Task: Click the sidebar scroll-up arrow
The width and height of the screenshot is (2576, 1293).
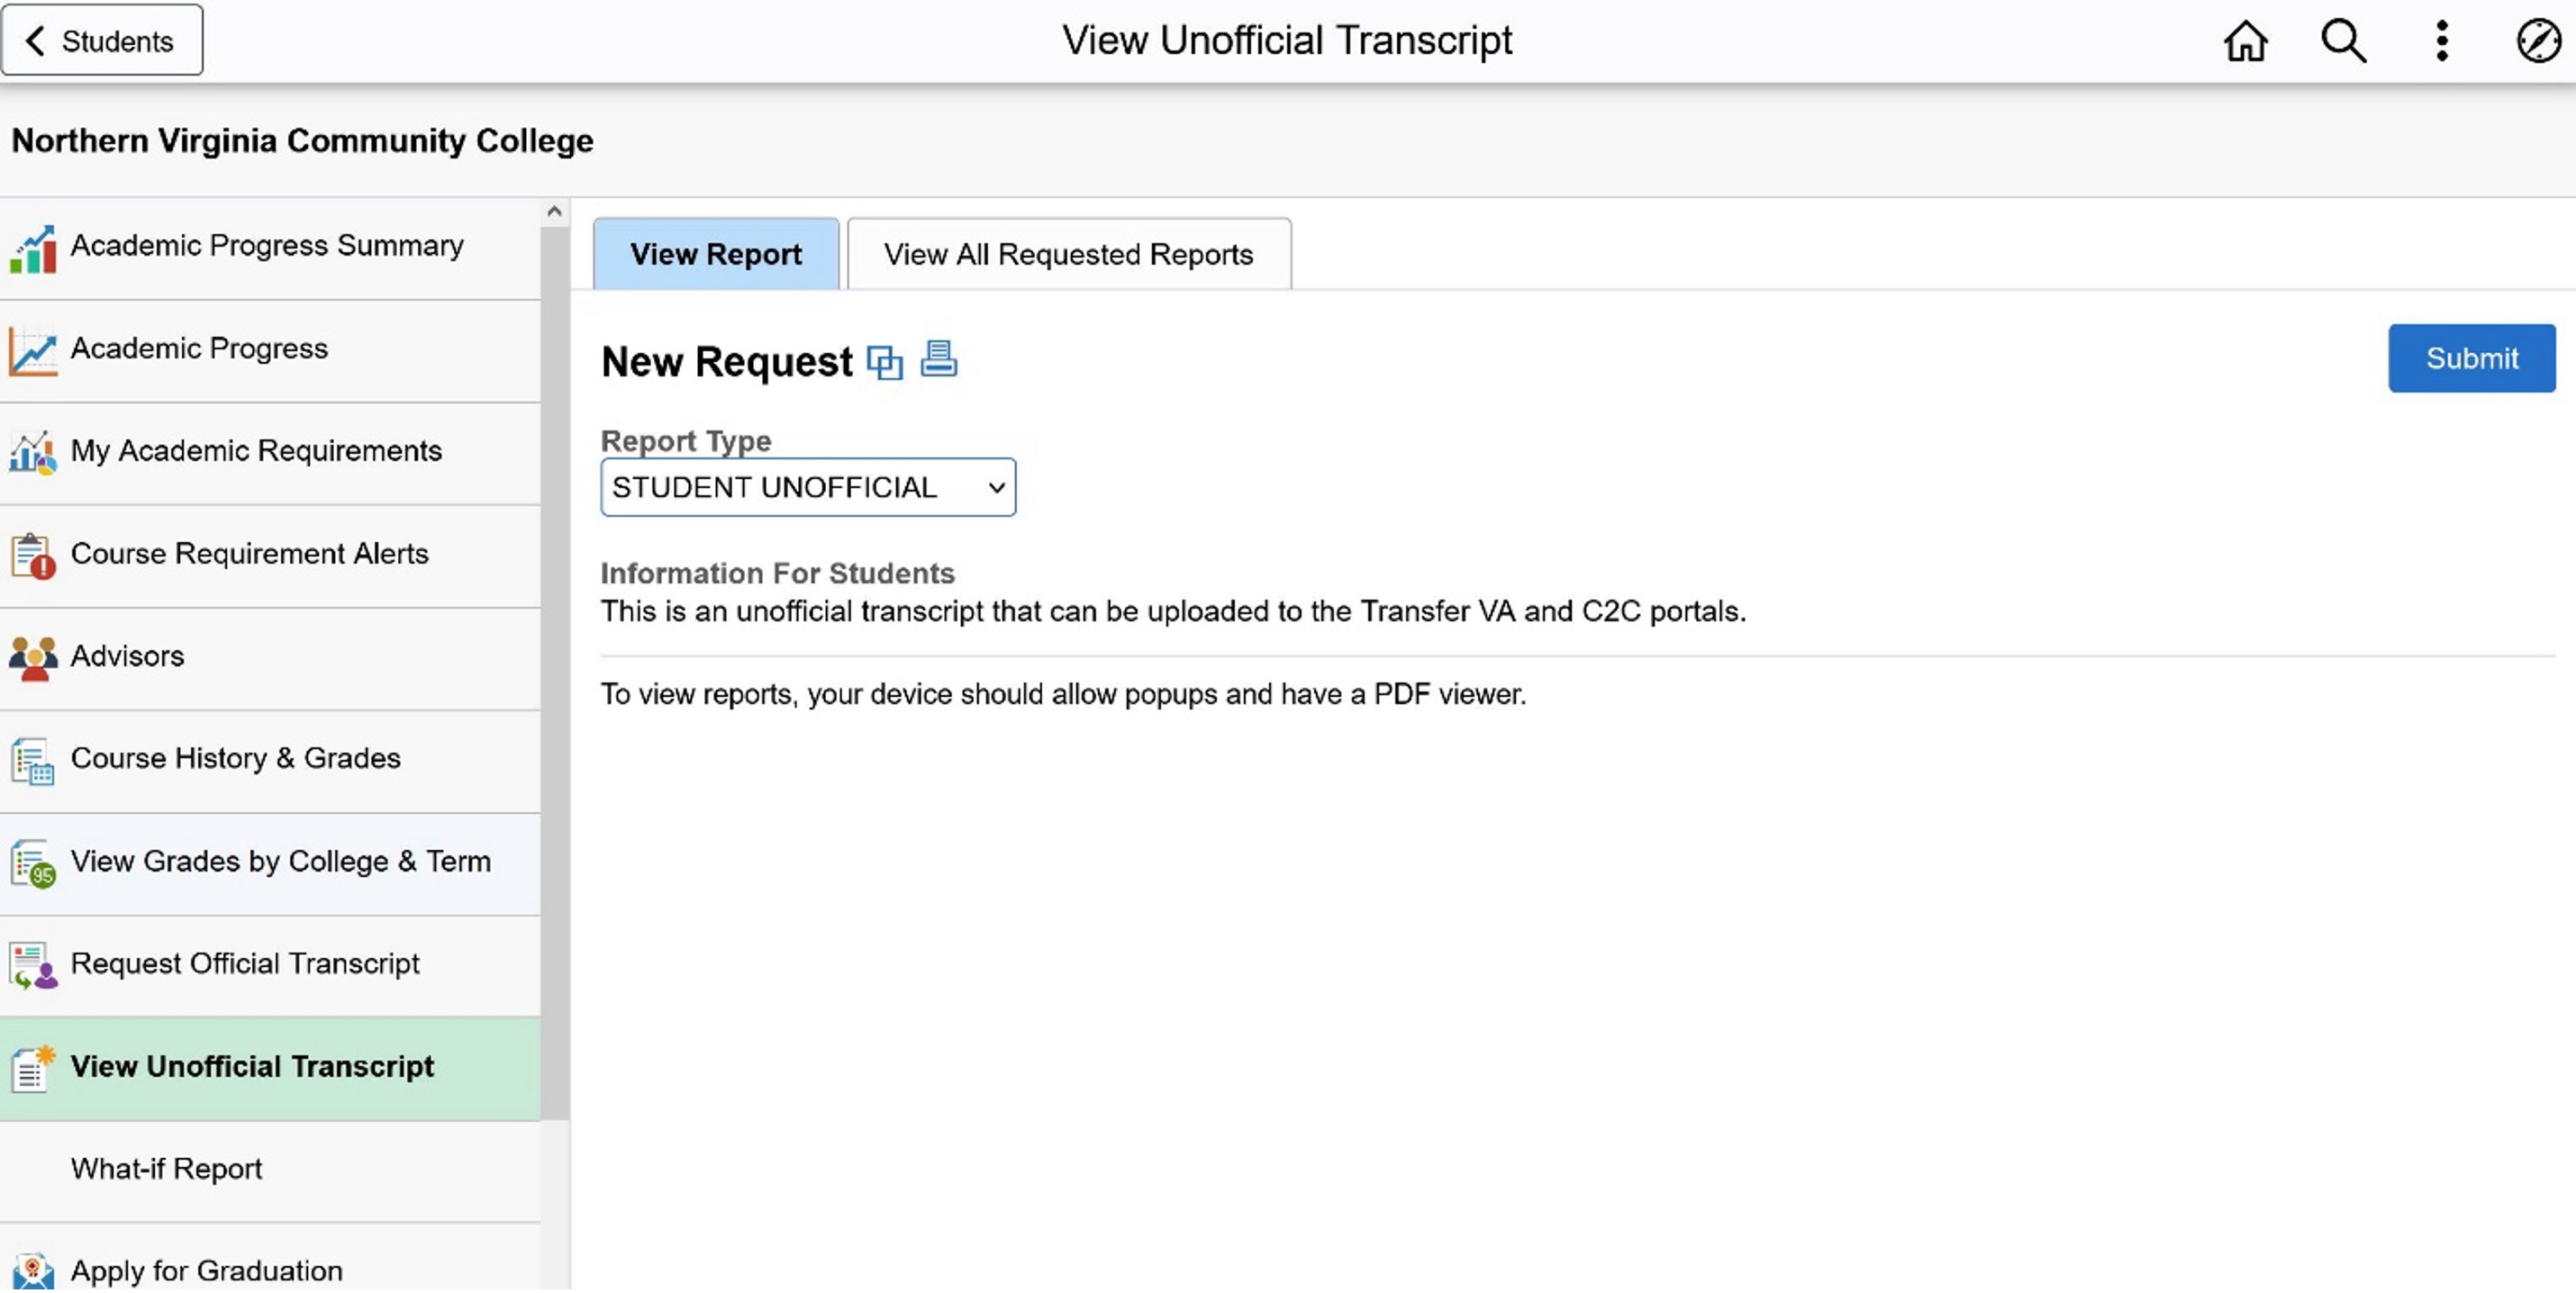Action: pyautogui.click(x=555, y=212)
